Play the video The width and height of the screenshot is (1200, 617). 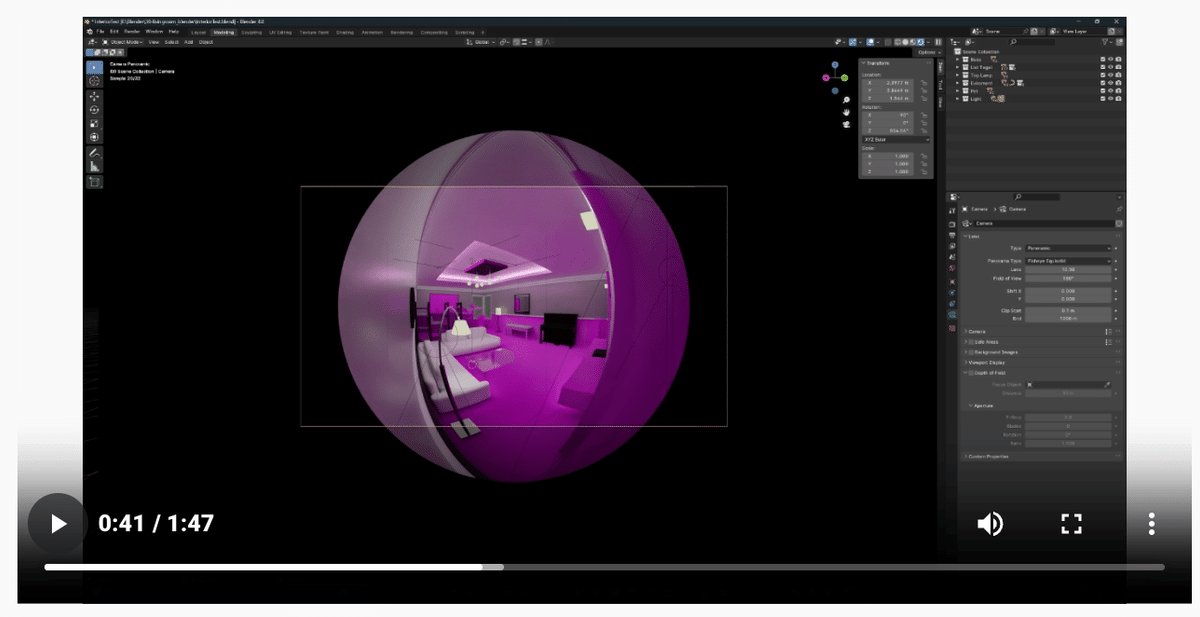click(57, 524)
